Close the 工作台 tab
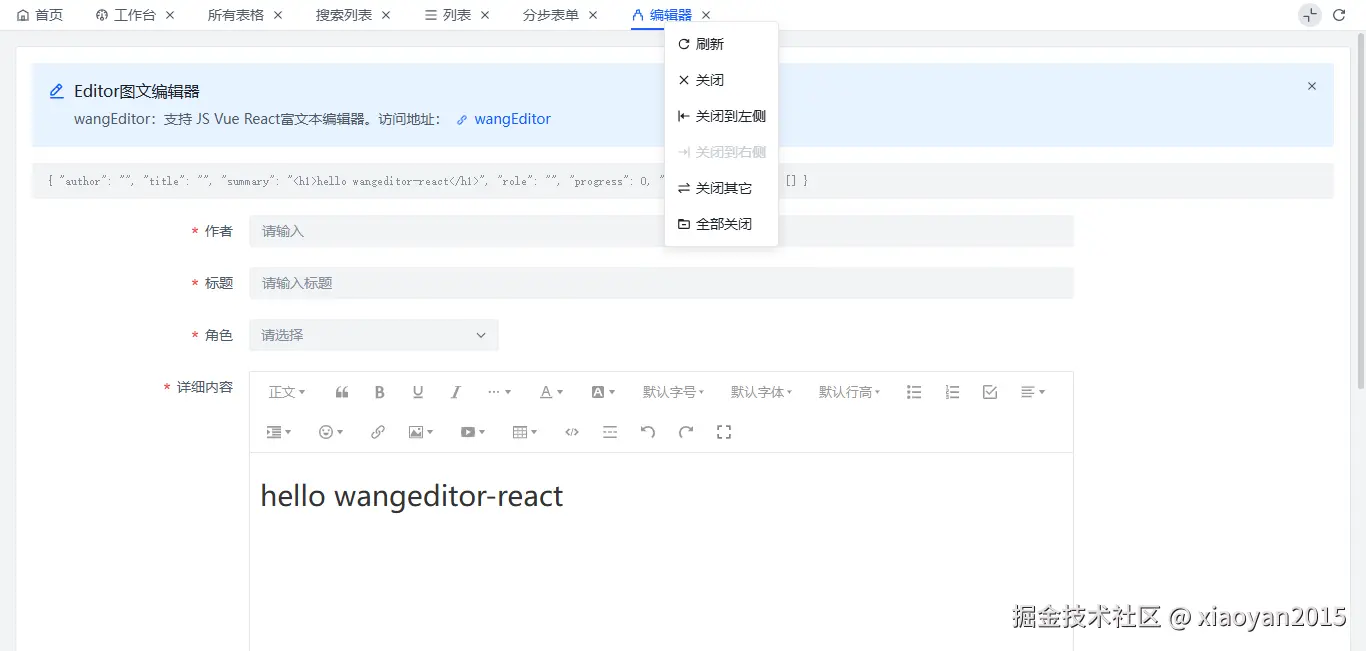Viewport: 1366px width, 651px height. [170, 15]
